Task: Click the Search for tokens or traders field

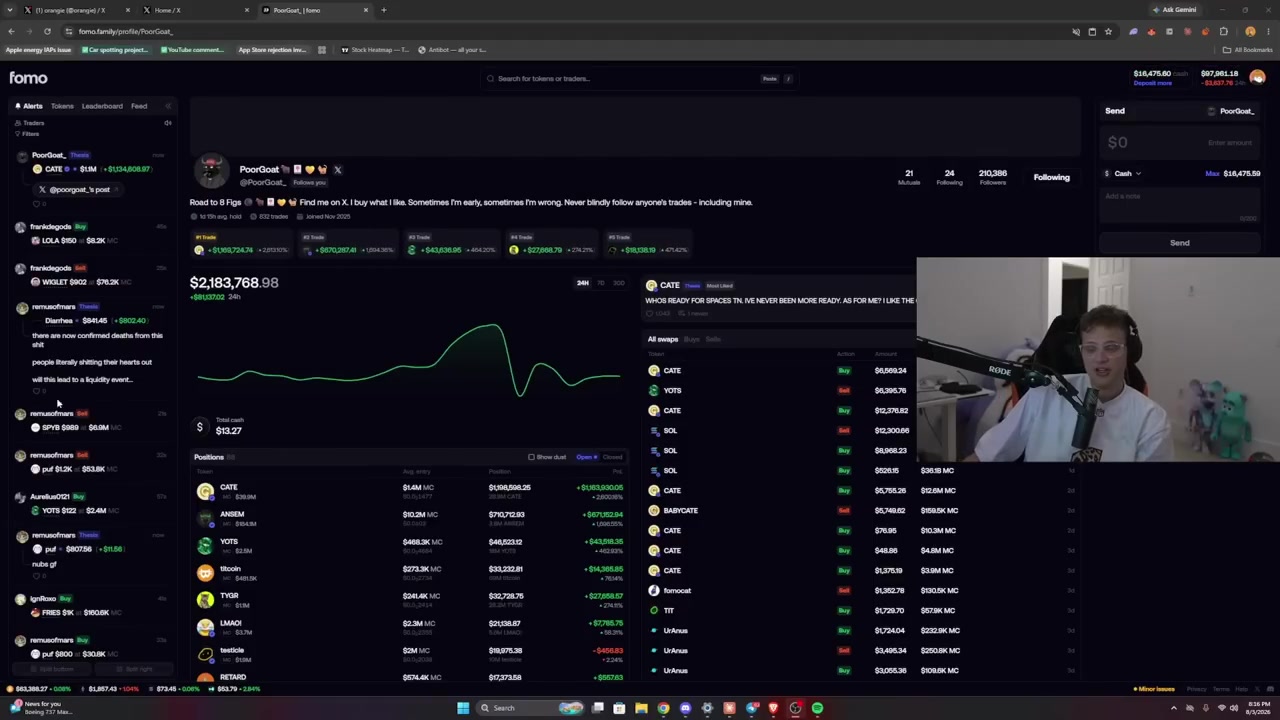Action: pos(638,78)
